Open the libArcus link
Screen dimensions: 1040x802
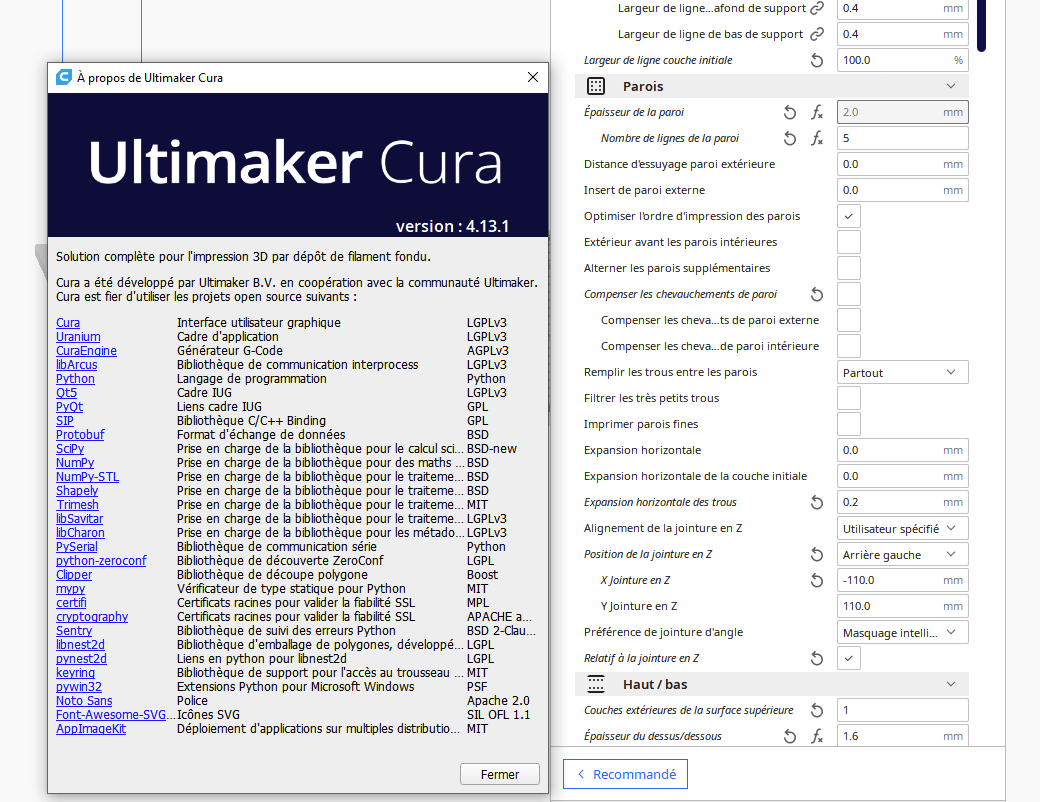pyautogui.click(x=76, y=365)
